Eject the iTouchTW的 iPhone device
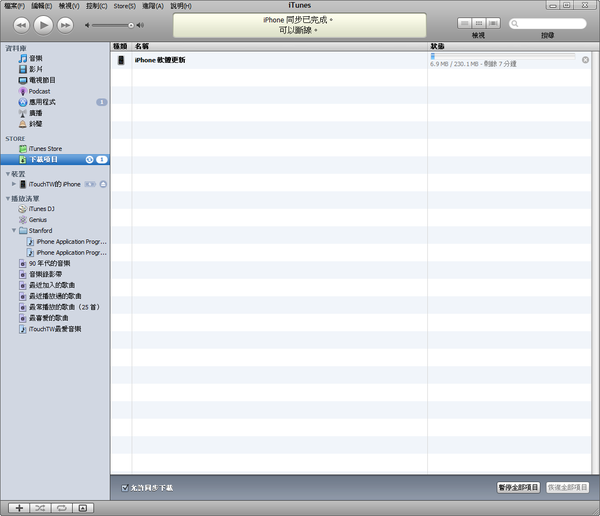Viewport: 600px width, 516px height. coord(103,184)
